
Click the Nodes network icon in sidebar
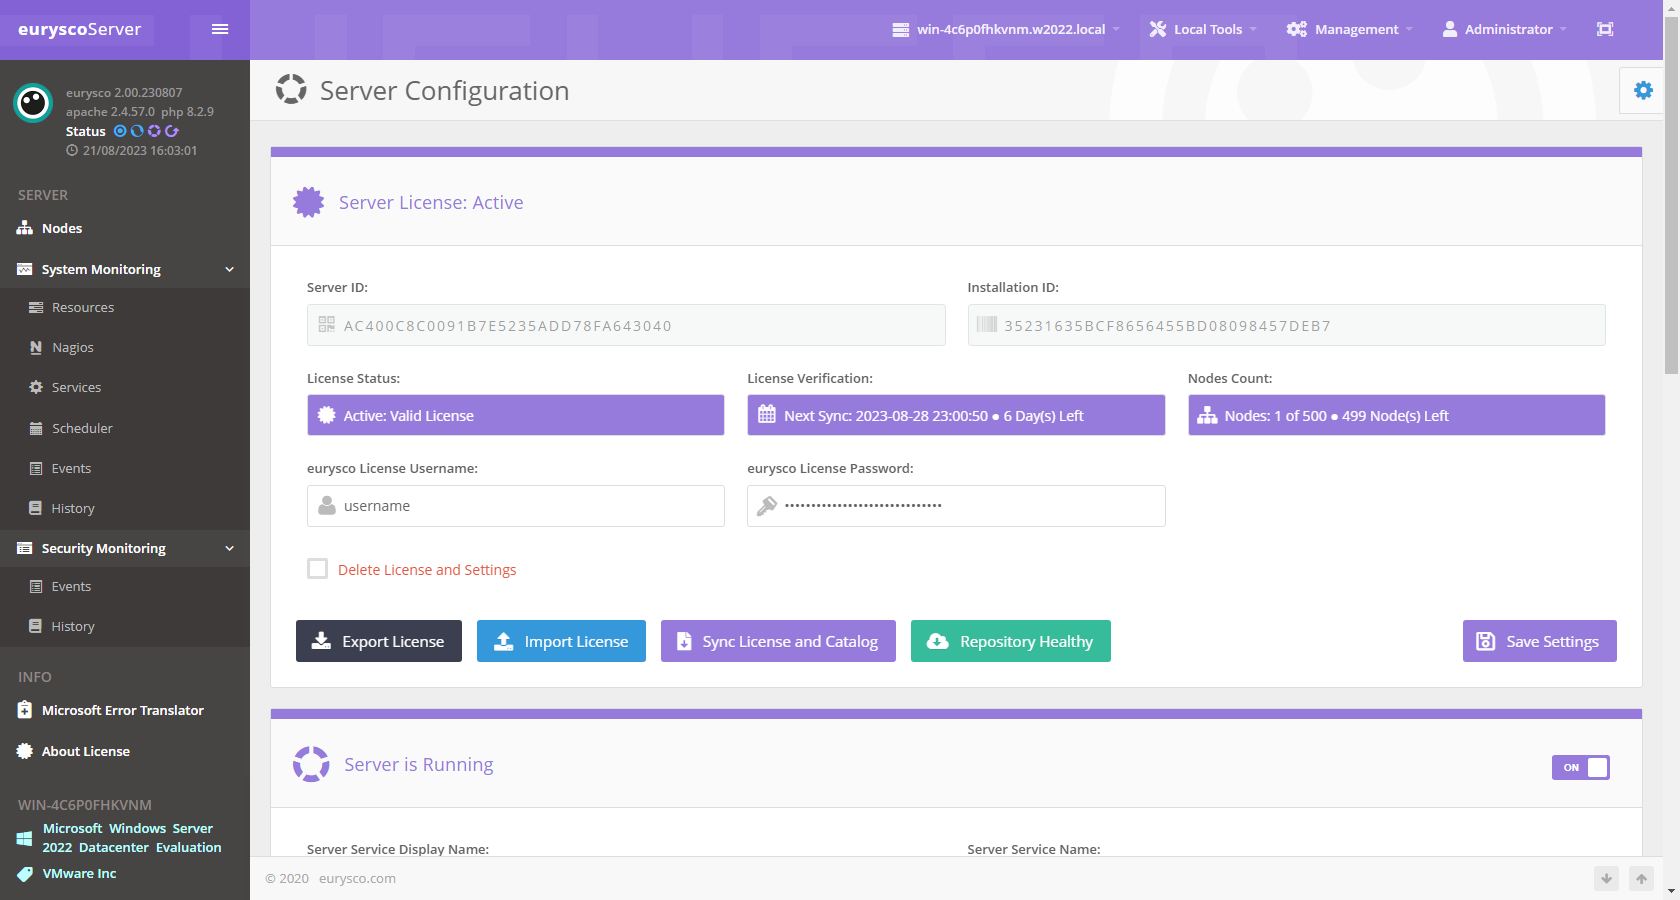click(25, 228)
